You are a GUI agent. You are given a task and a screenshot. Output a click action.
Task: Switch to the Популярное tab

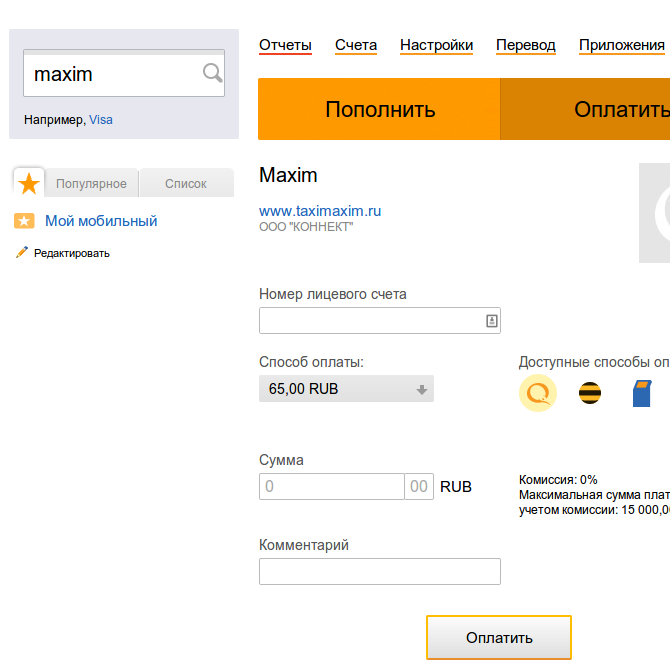[91, 183]
